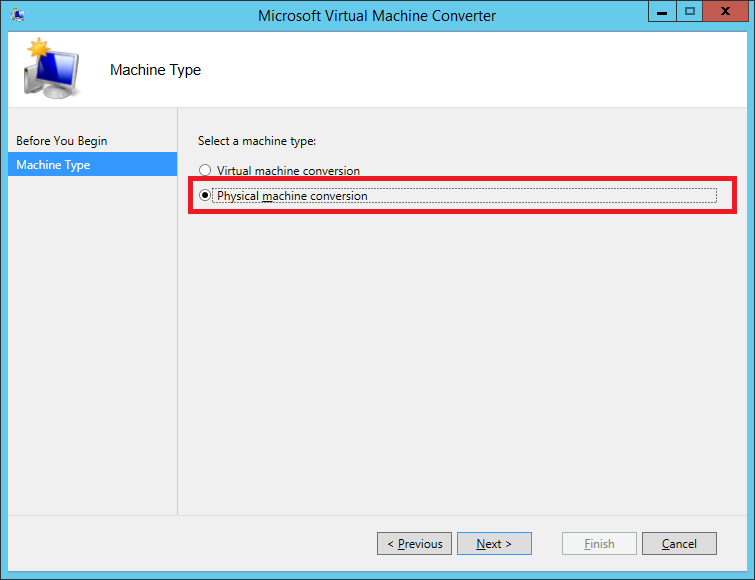Click the 'Select a machine type:' prompt
This screenshot has width=755, height=580.
click(257, 141)
